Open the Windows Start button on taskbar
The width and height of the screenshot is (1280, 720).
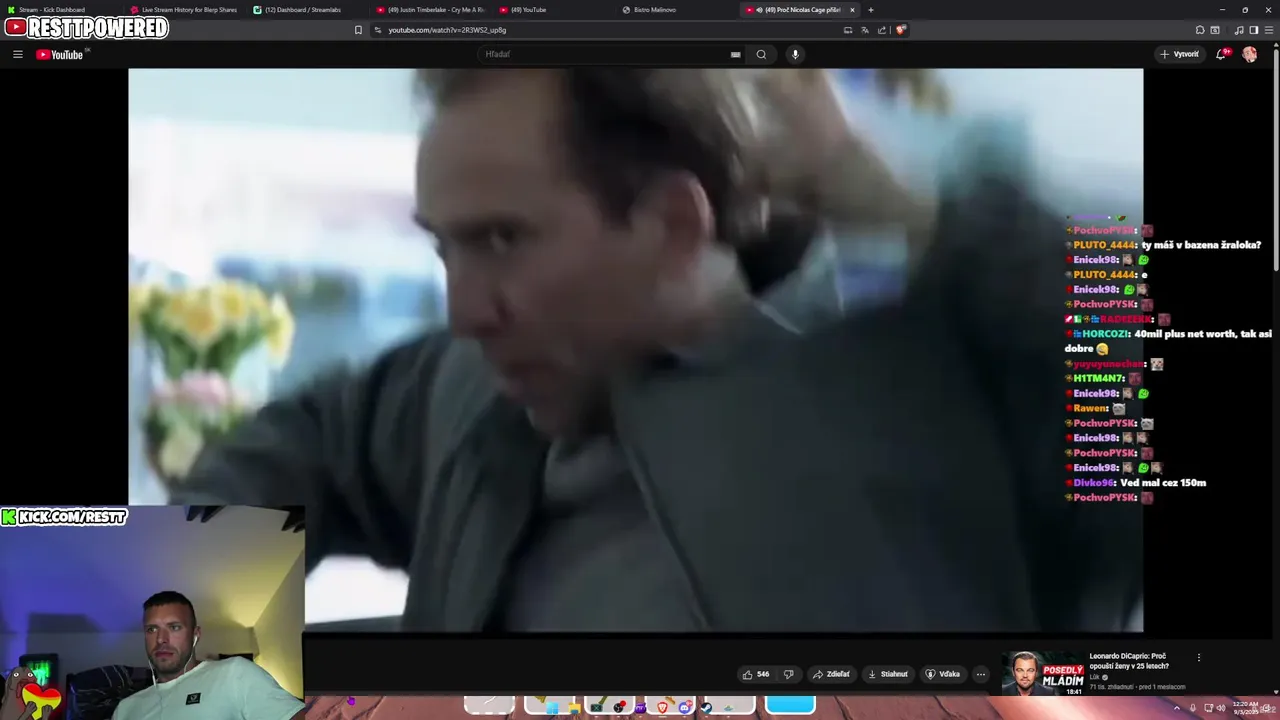pyautogui.click(x=552, y=708)
